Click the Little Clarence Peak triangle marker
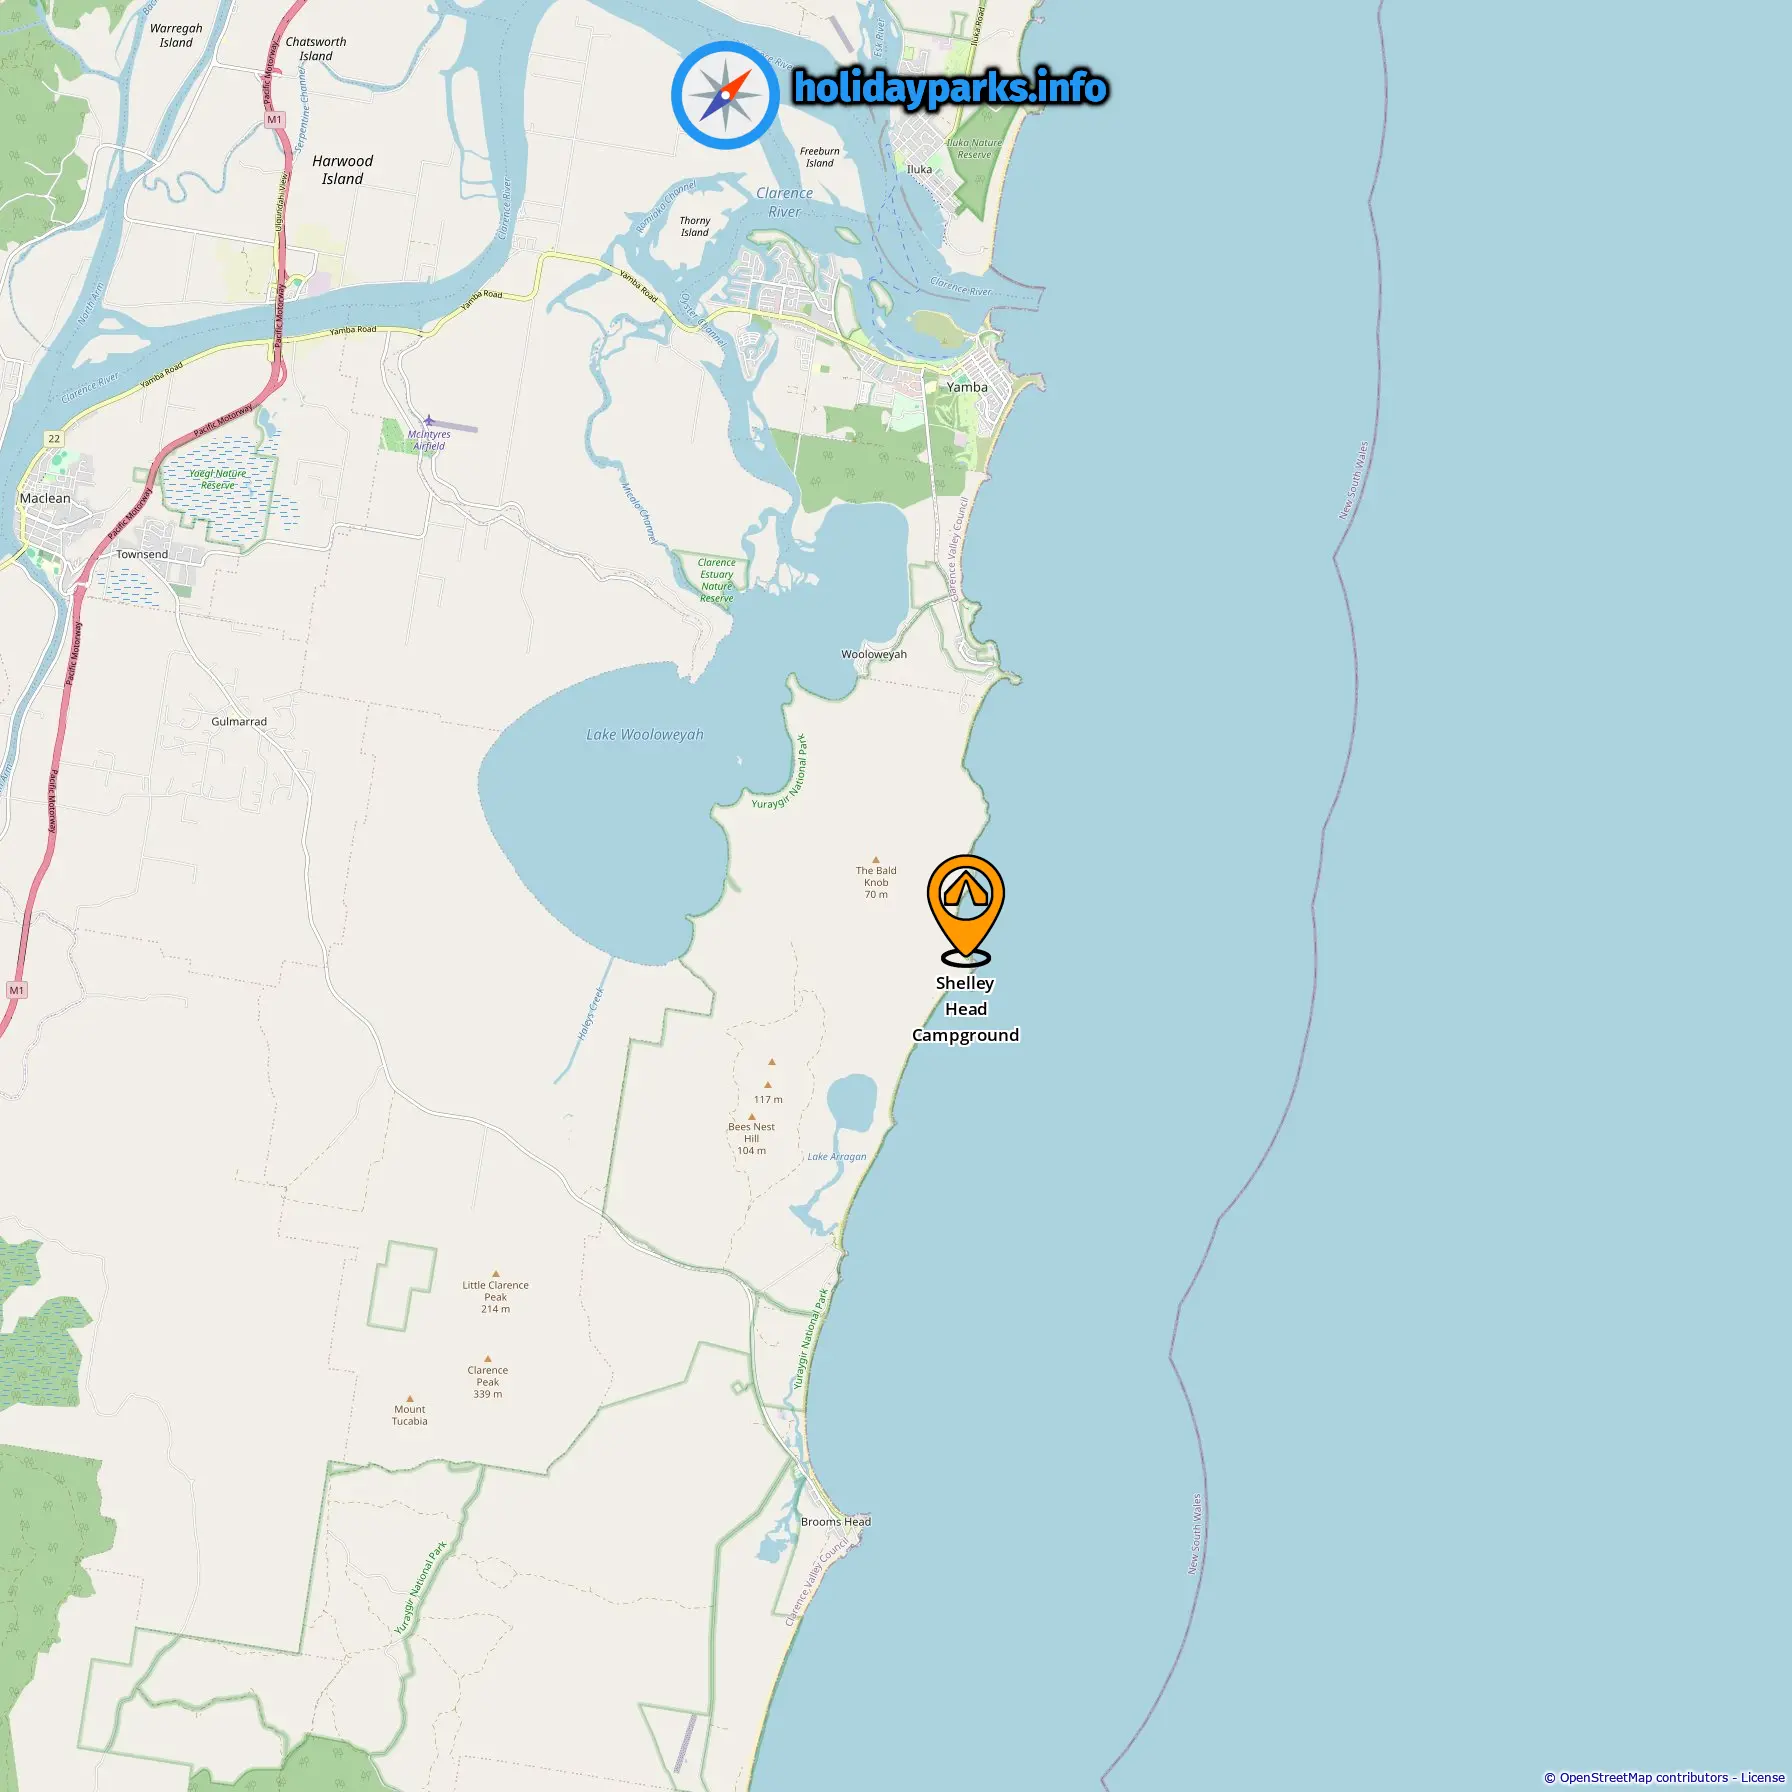1792x1792 pixels. (495, 1274)
